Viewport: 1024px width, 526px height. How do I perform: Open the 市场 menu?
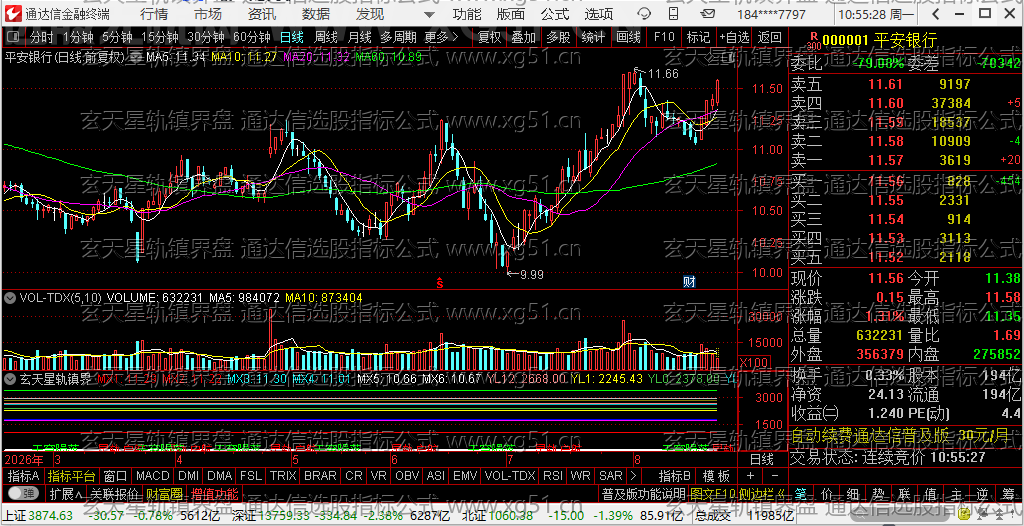(208, 14)
